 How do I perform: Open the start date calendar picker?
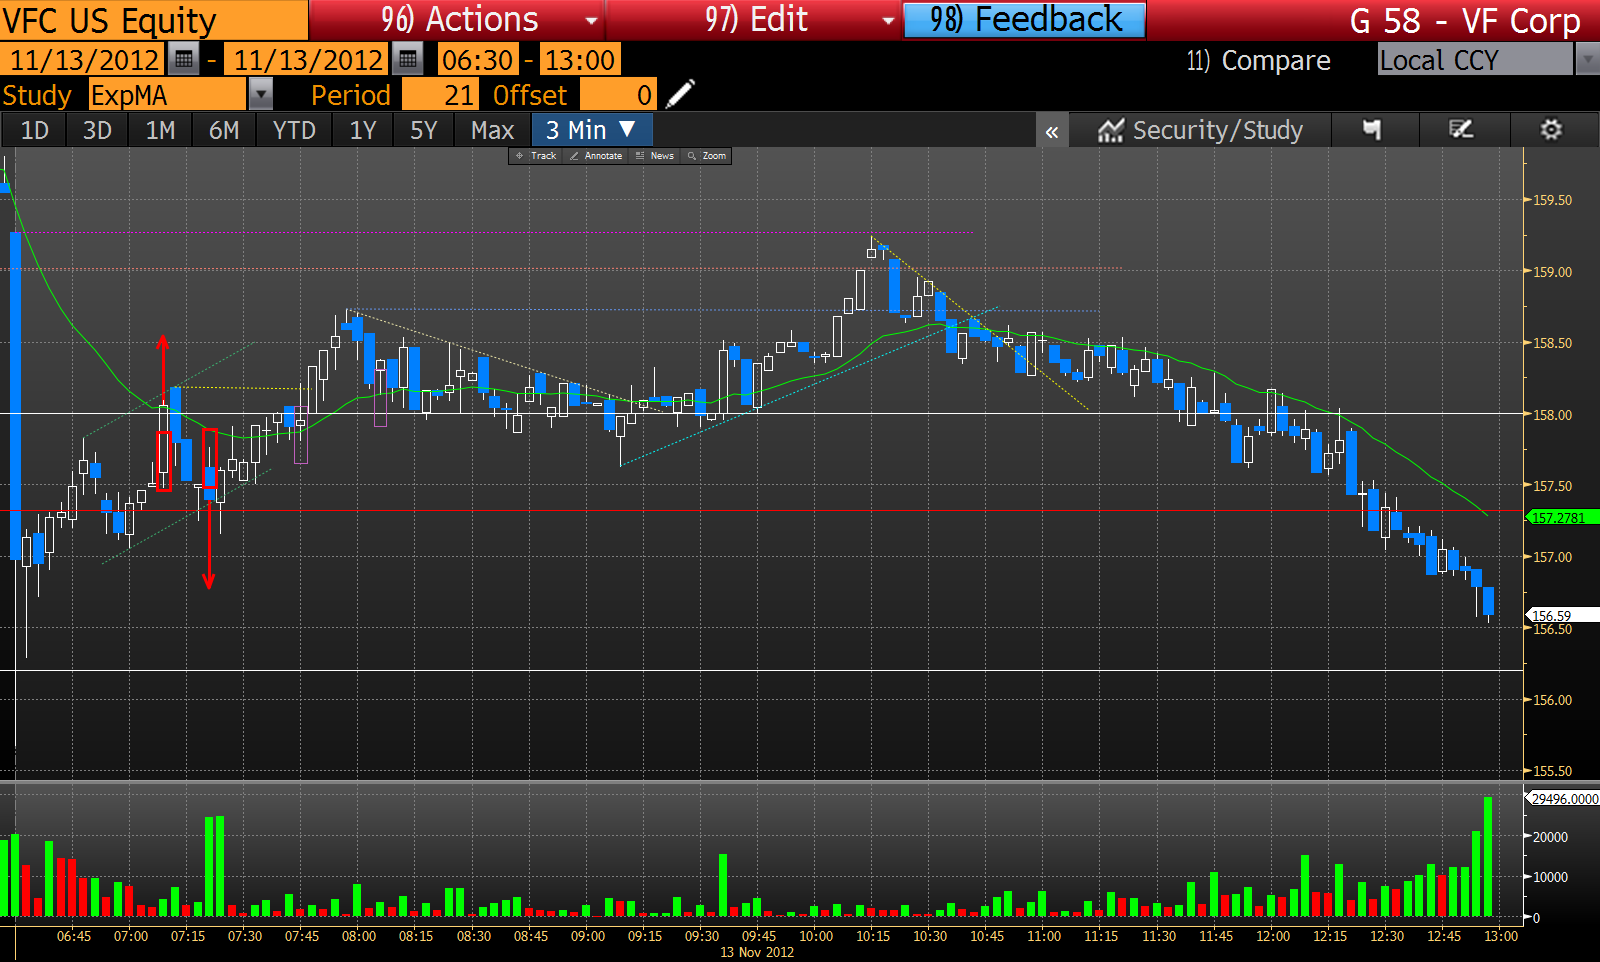pyautogui.click(x=184, y=60)
